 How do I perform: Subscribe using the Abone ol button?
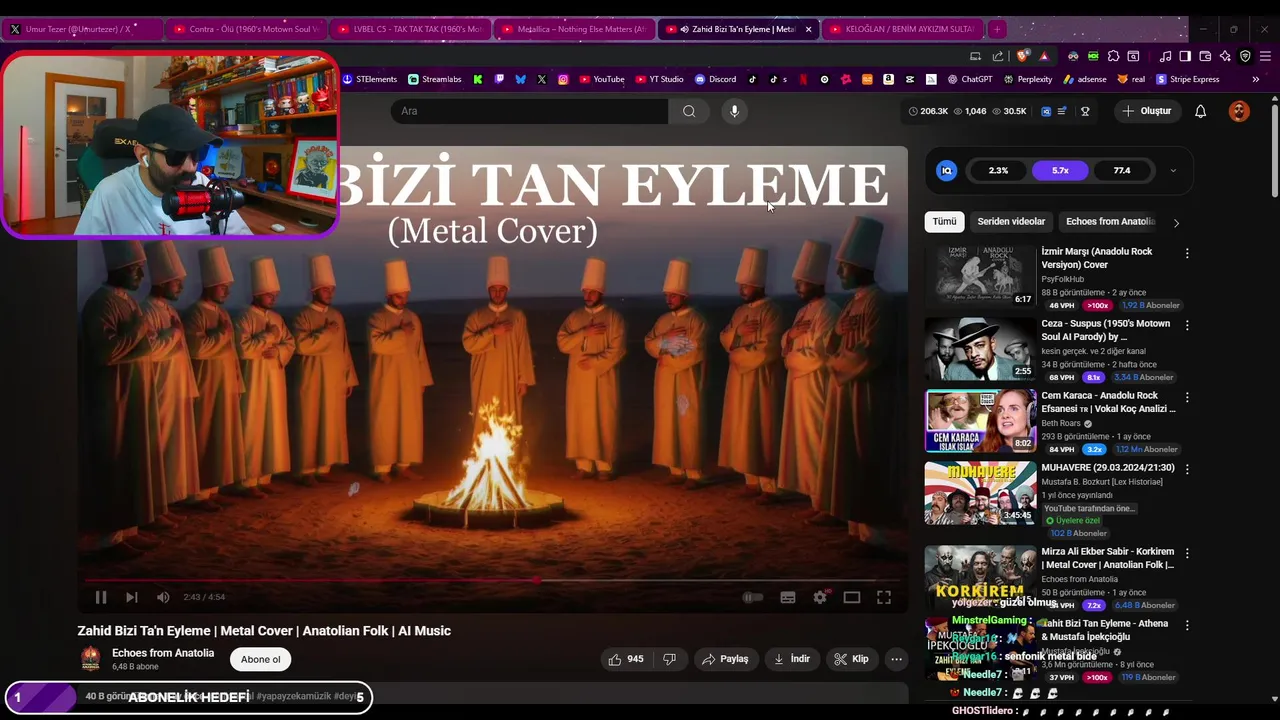(261, 659)
